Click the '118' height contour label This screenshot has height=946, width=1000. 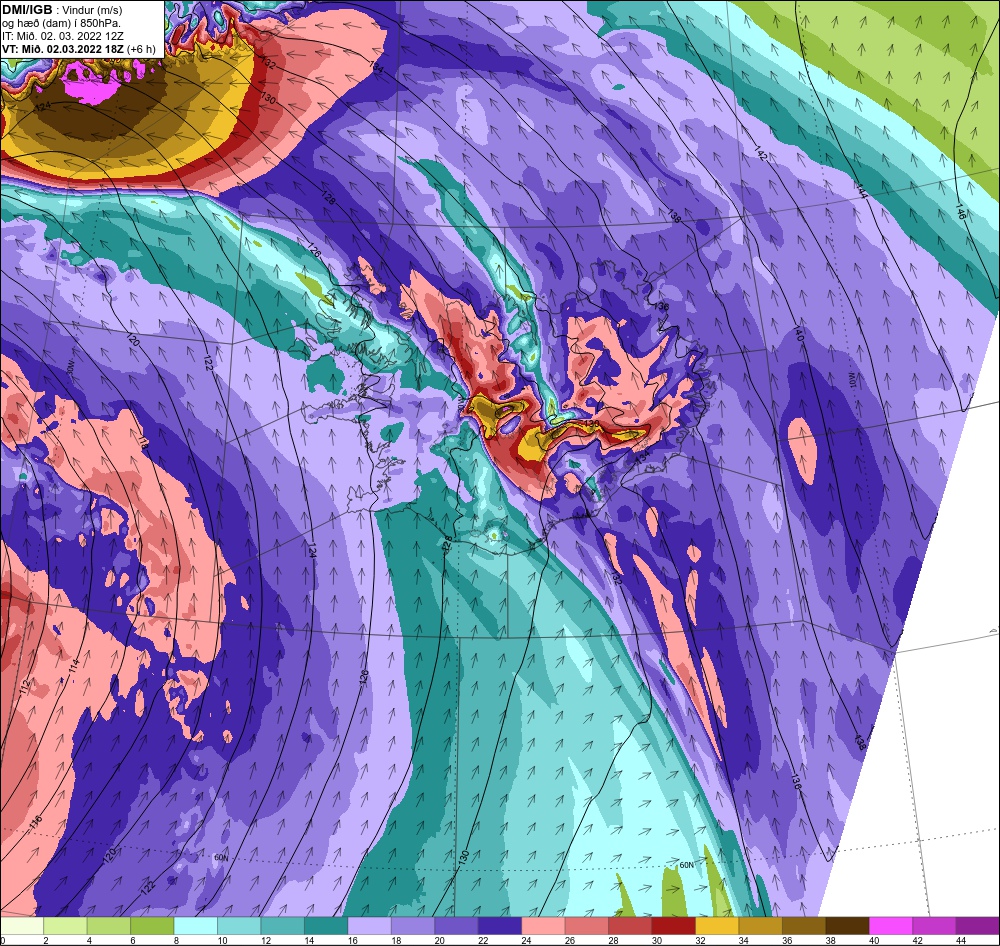pos(143,441)
